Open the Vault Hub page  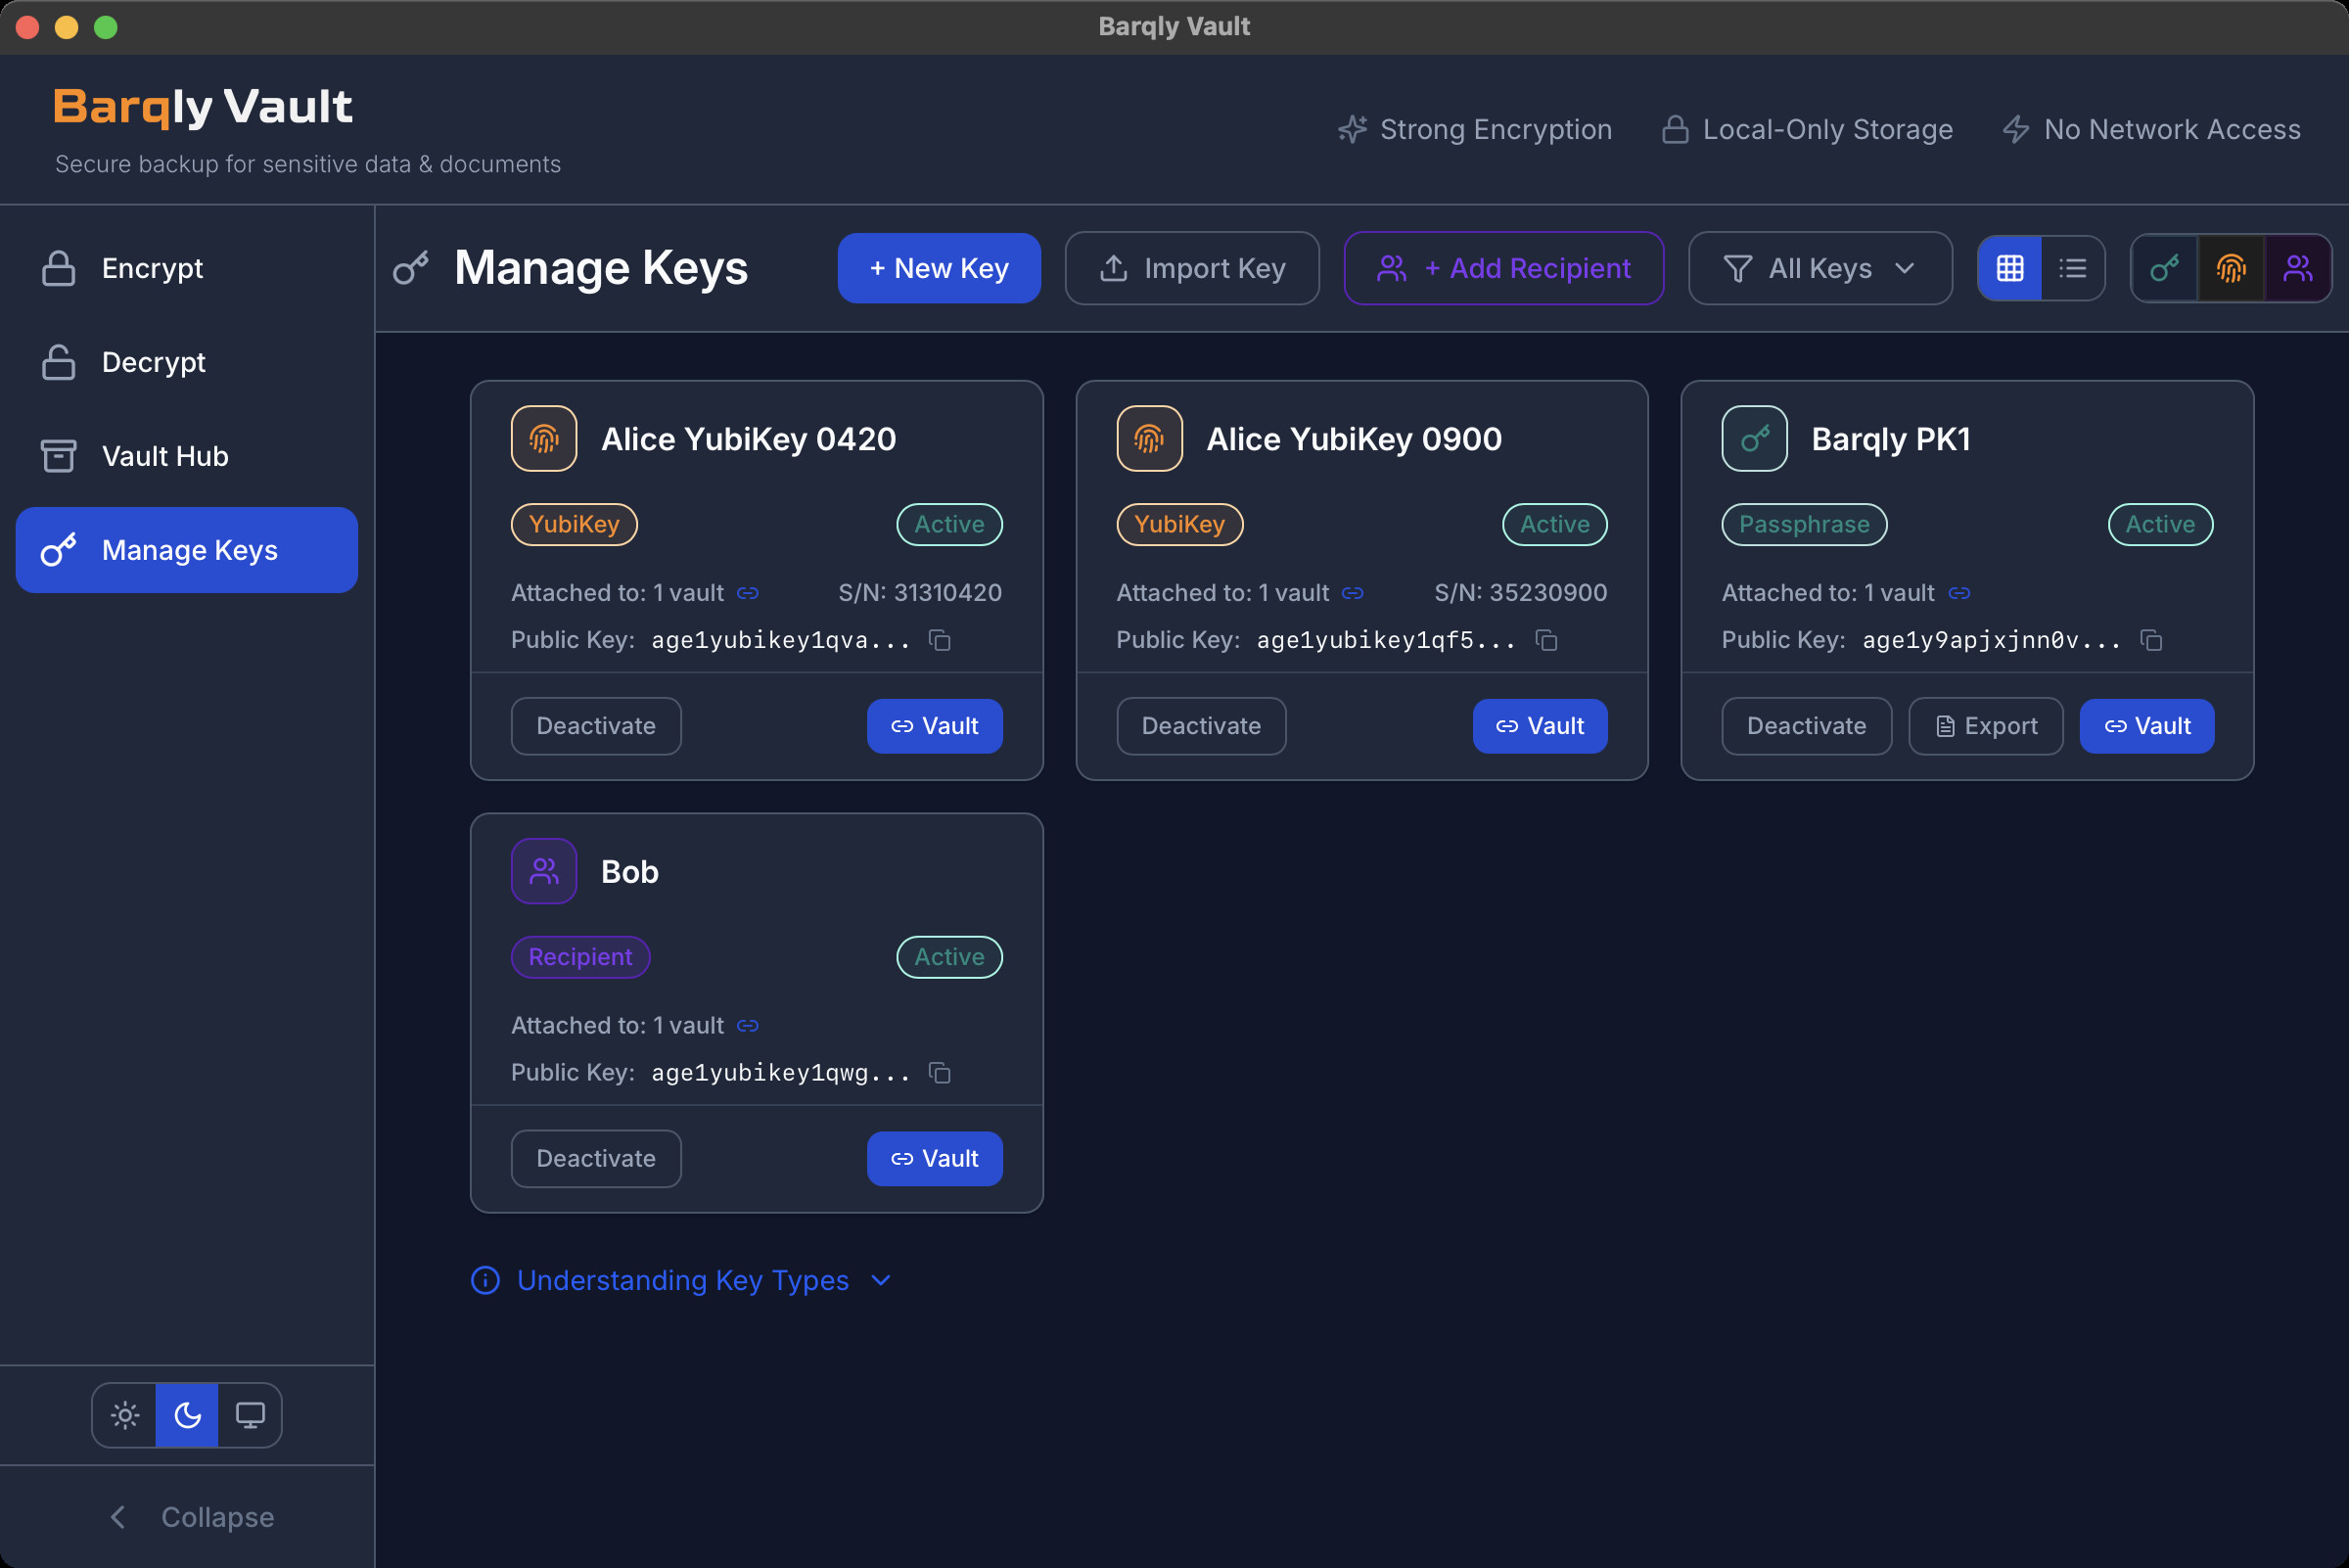[165, 456]
